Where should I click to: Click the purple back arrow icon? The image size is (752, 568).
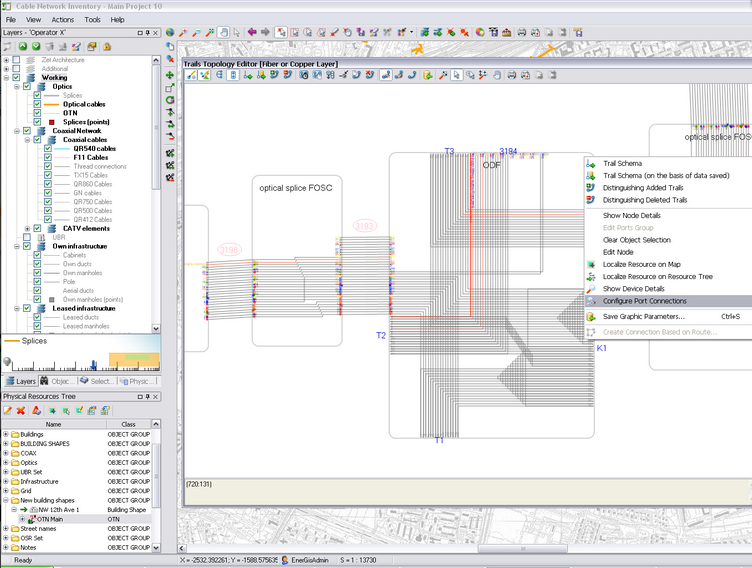pos(252,32)
